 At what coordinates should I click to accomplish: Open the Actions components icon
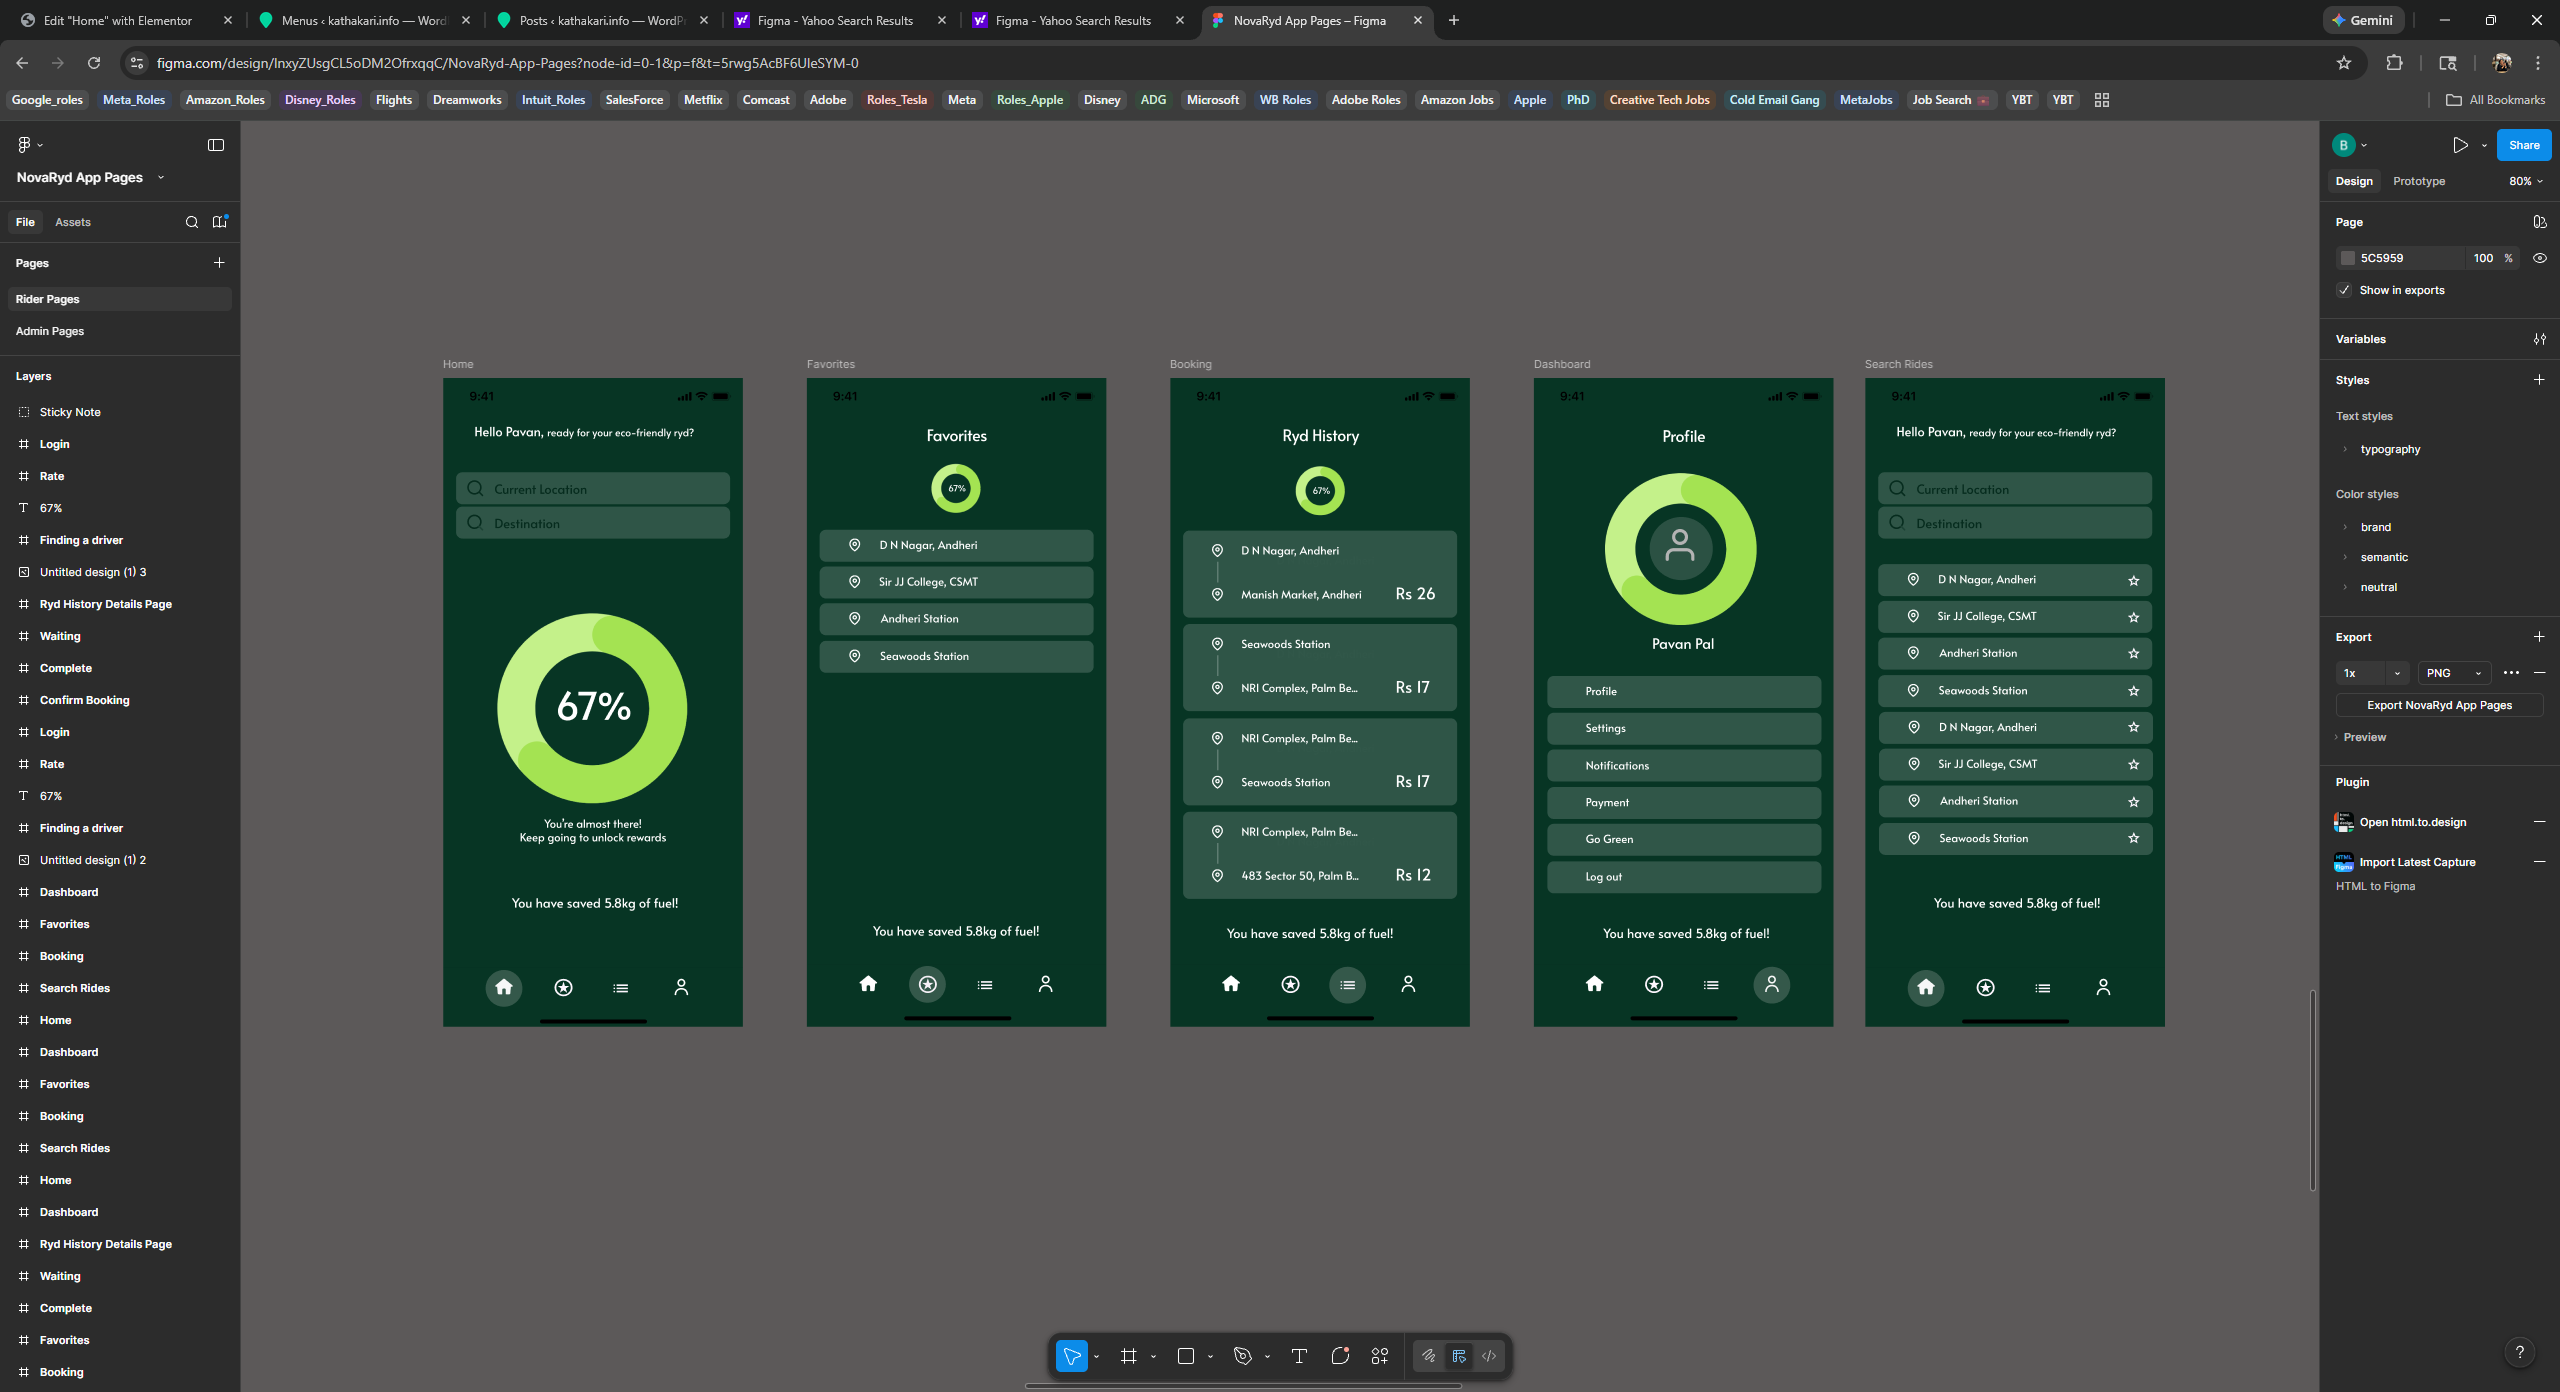point(1380,1356)
